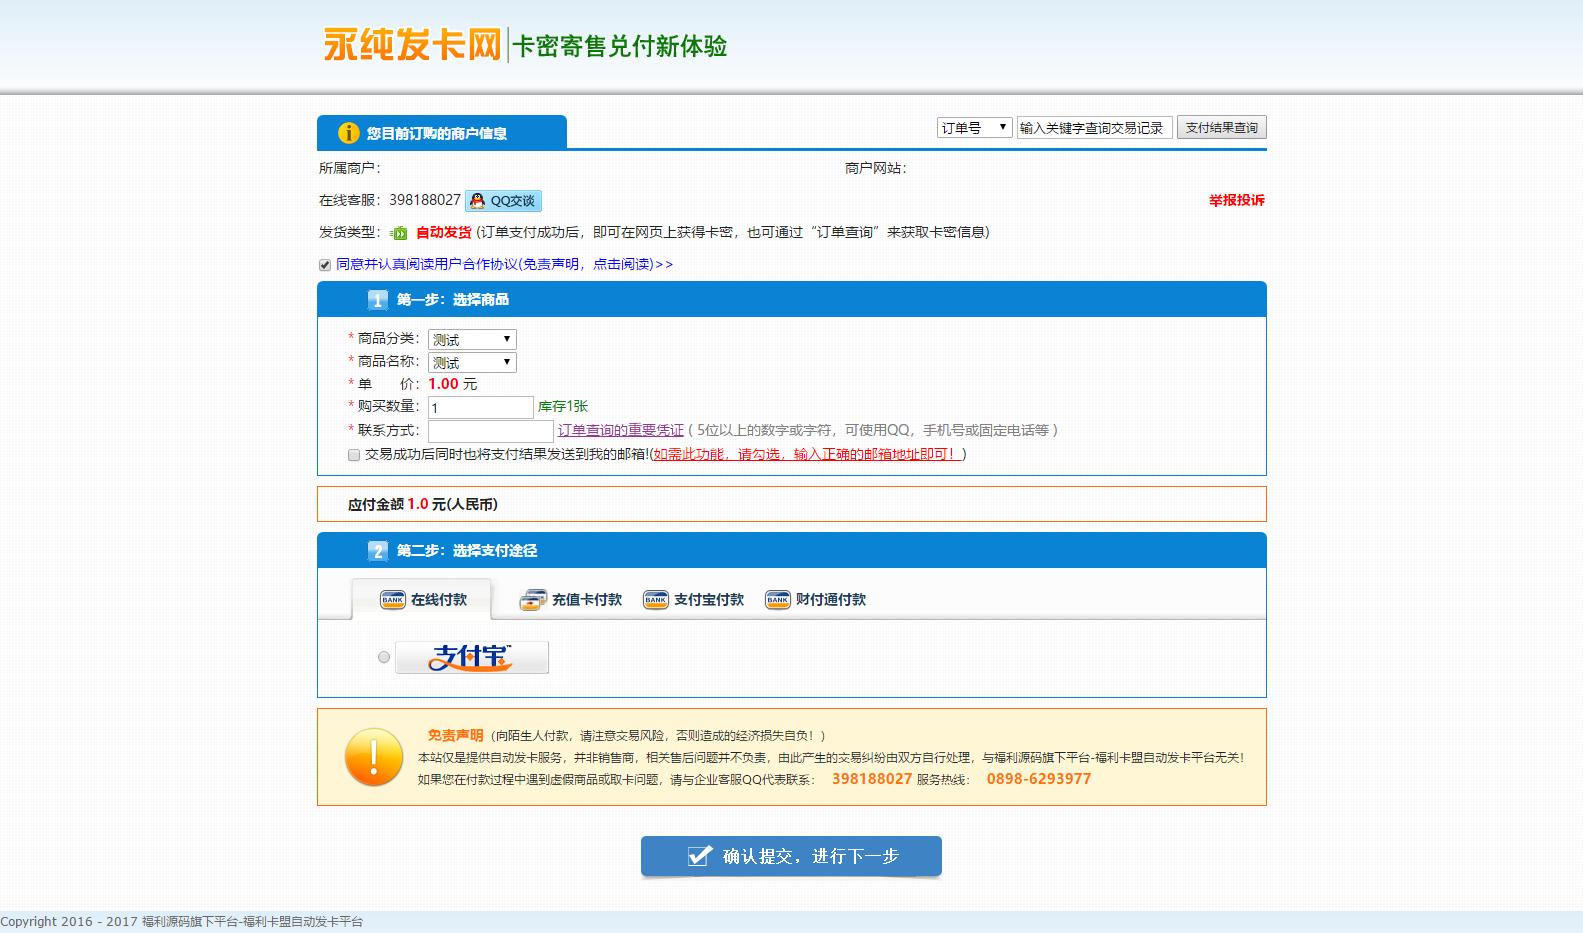Viewport: 1583px width, 933px height.
Task: Click the QQ penguin icon in QQ交谈
Action: pyautogui.click(x=477, y=201)
